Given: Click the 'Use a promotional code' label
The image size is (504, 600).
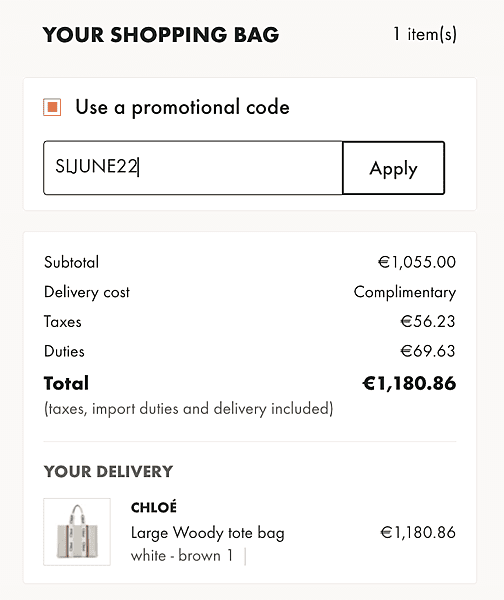Looking at the screenshot, I should tap(182, 107).
